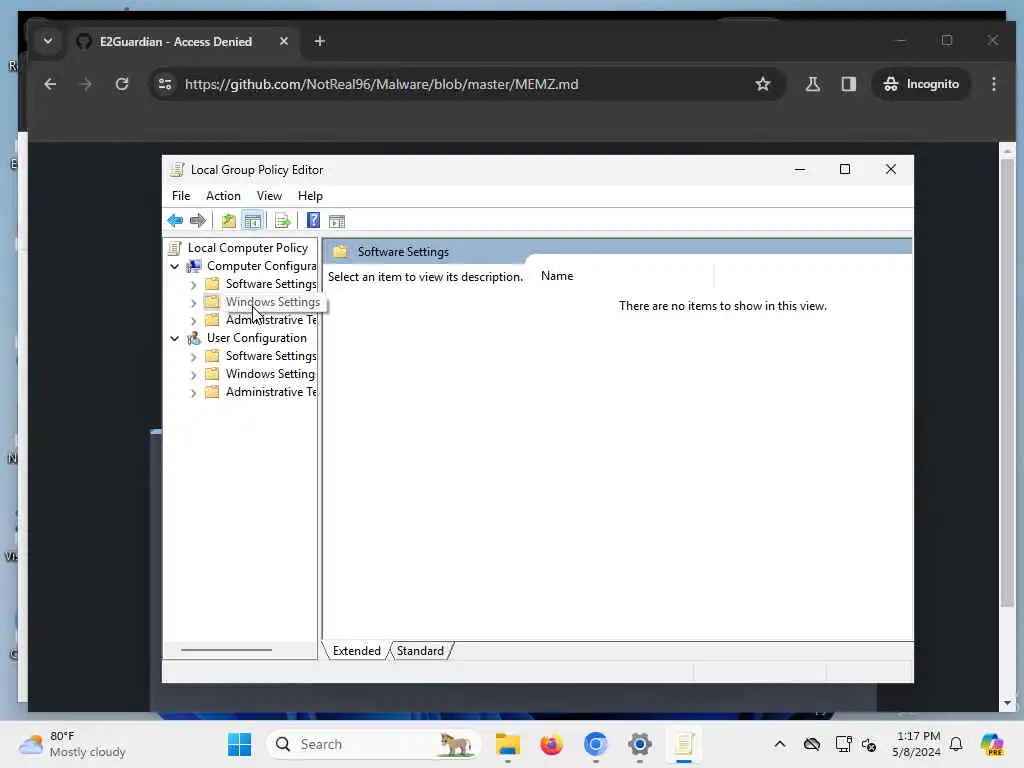Click the tree pane horizontal scrollbar
The width and height of the screenshot is (1024, 768).
click(x=227, y=650)
